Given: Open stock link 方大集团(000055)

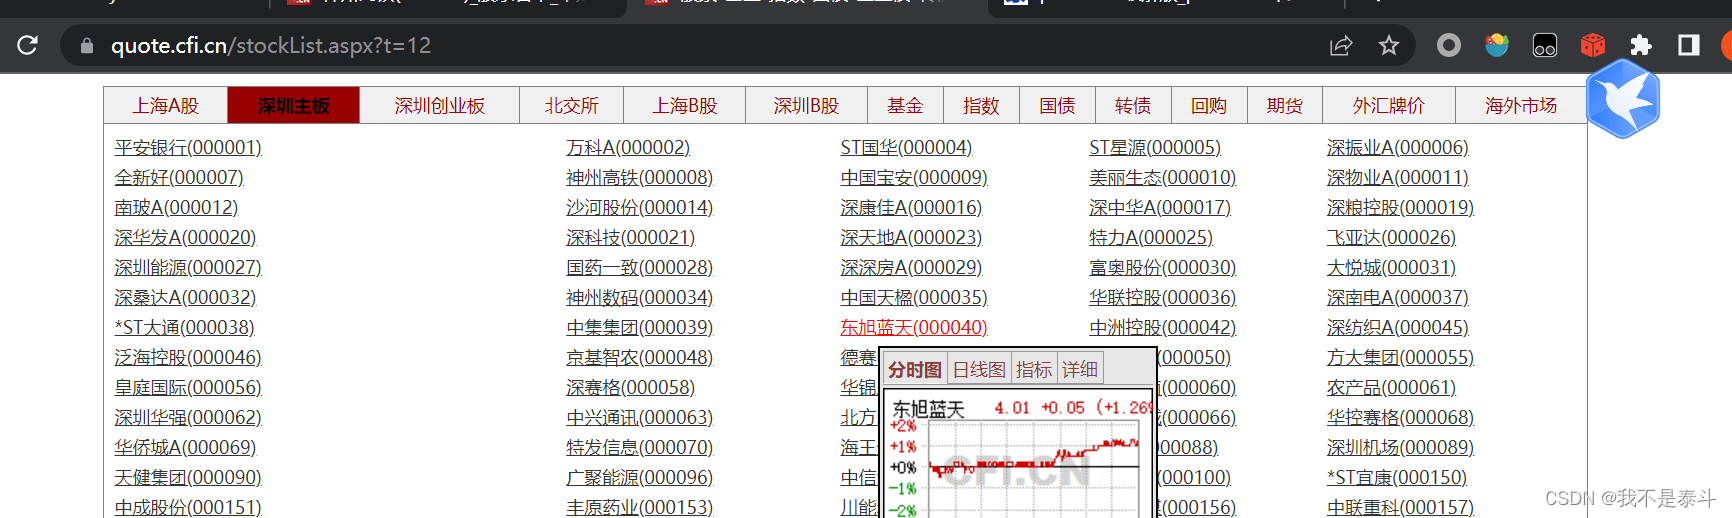Looking at the screenshot, I should click(1401, 358).
